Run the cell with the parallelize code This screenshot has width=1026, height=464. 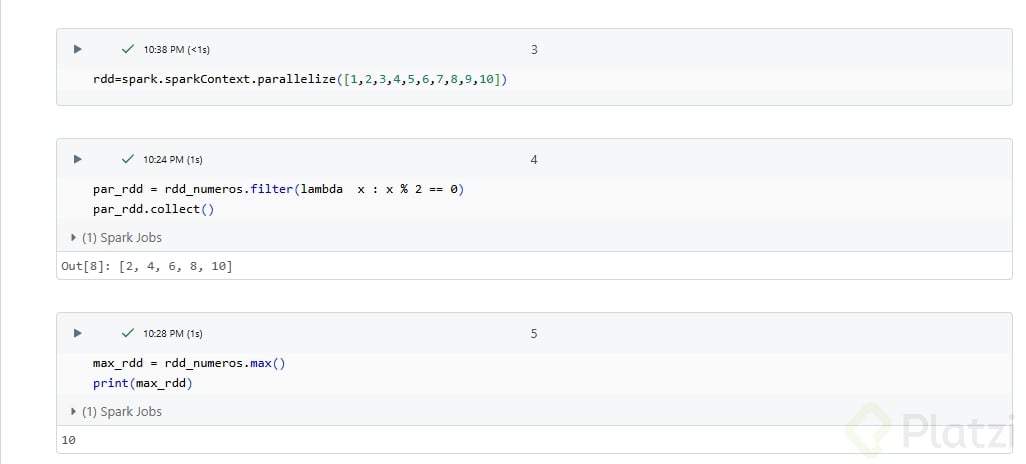(78, 49)
